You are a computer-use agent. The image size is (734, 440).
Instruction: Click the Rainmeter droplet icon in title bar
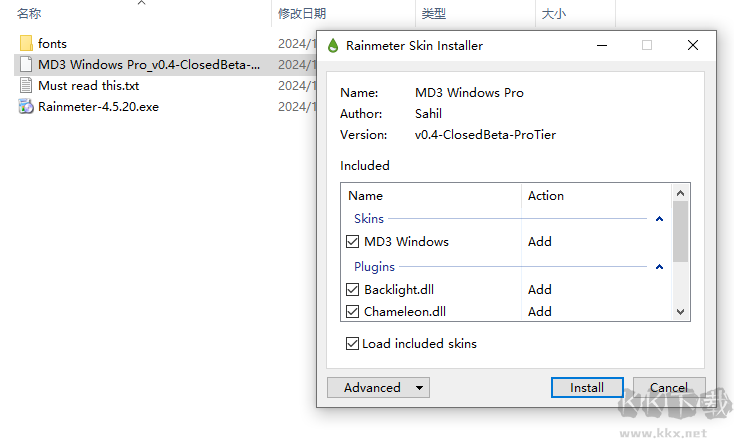click(x=333, y=45)
